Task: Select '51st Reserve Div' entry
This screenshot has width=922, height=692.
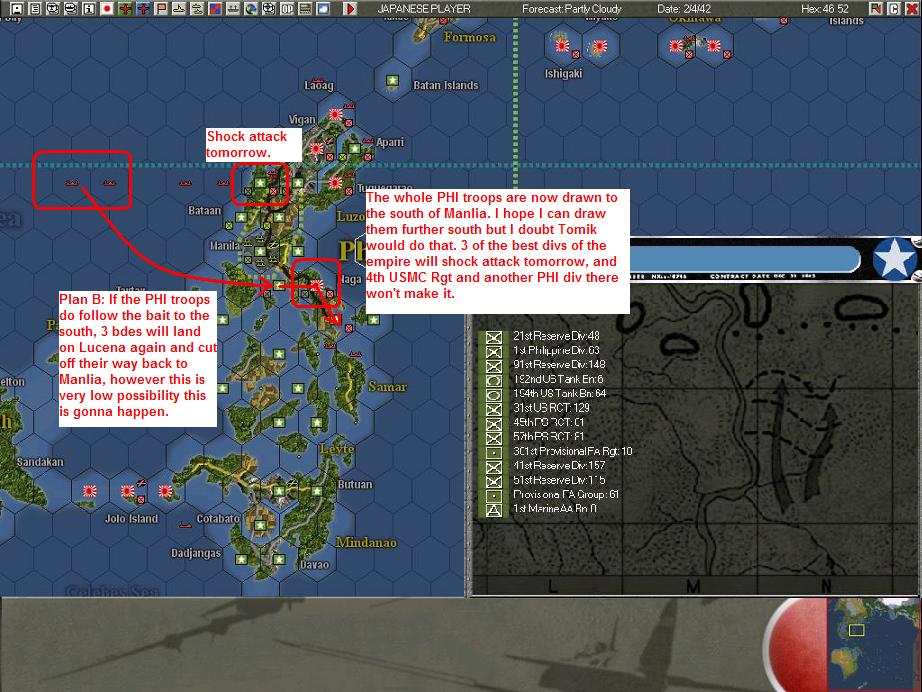Action: (x=559, y=480)
